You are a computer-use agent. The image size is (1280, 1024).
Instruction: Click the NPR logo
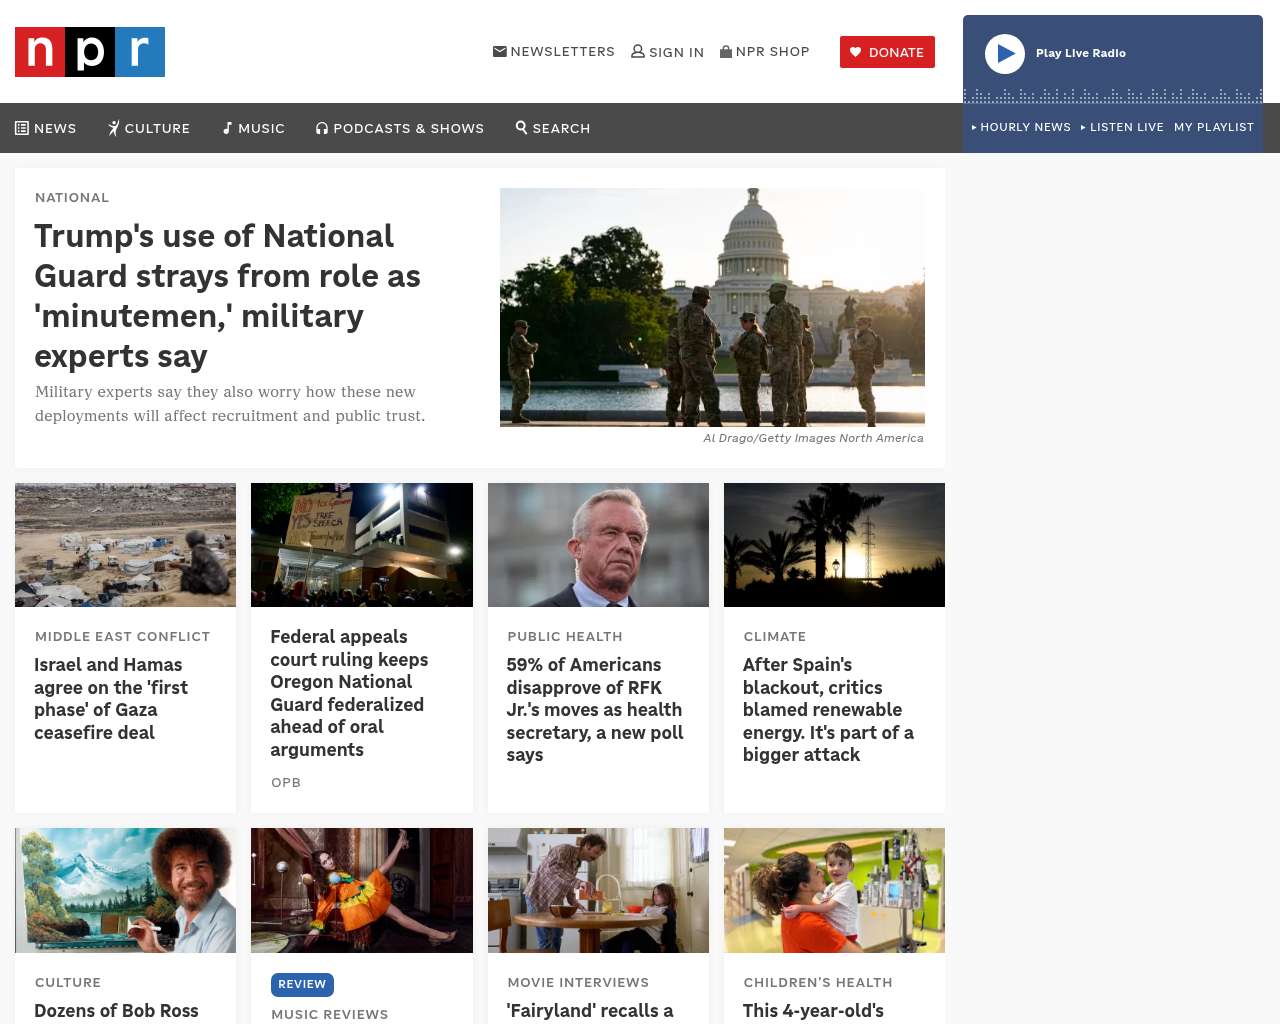(x=90, y=52)
